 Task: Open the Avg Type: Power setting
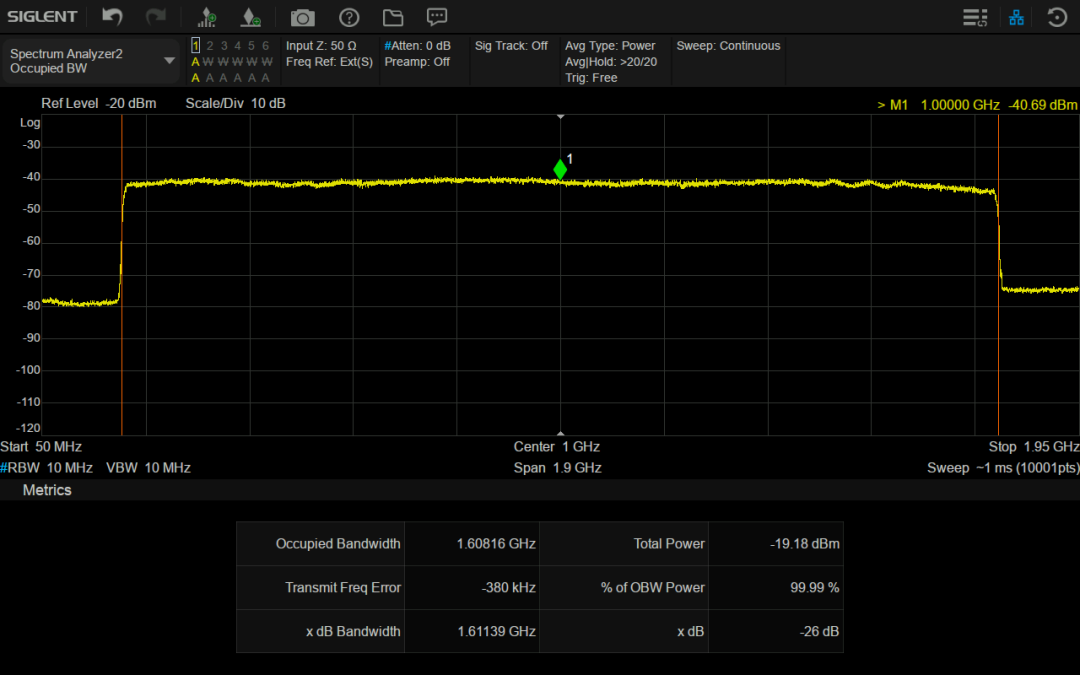coord(610,46)
